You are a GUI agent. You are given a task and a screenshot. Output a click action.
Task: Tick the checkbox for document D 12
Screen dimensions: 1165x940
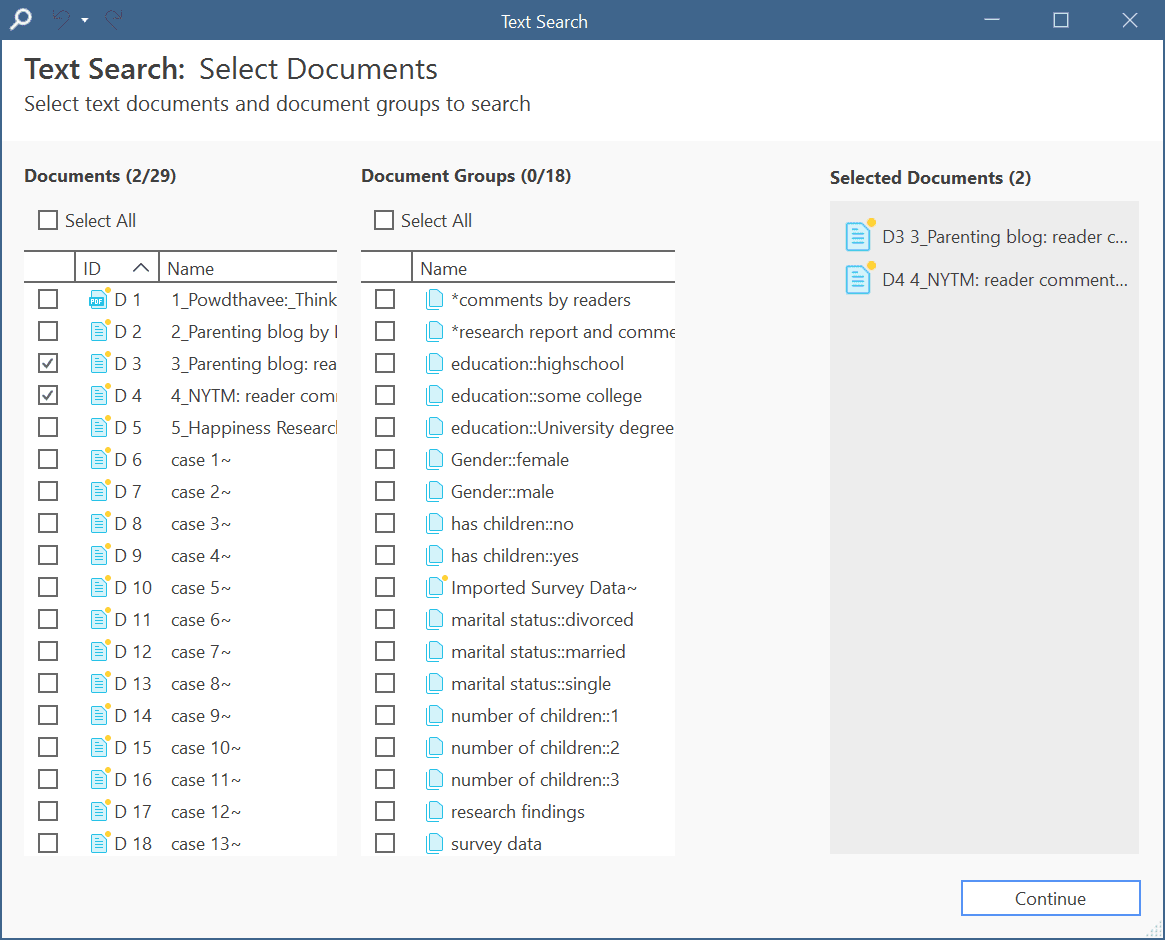point(48,651)
